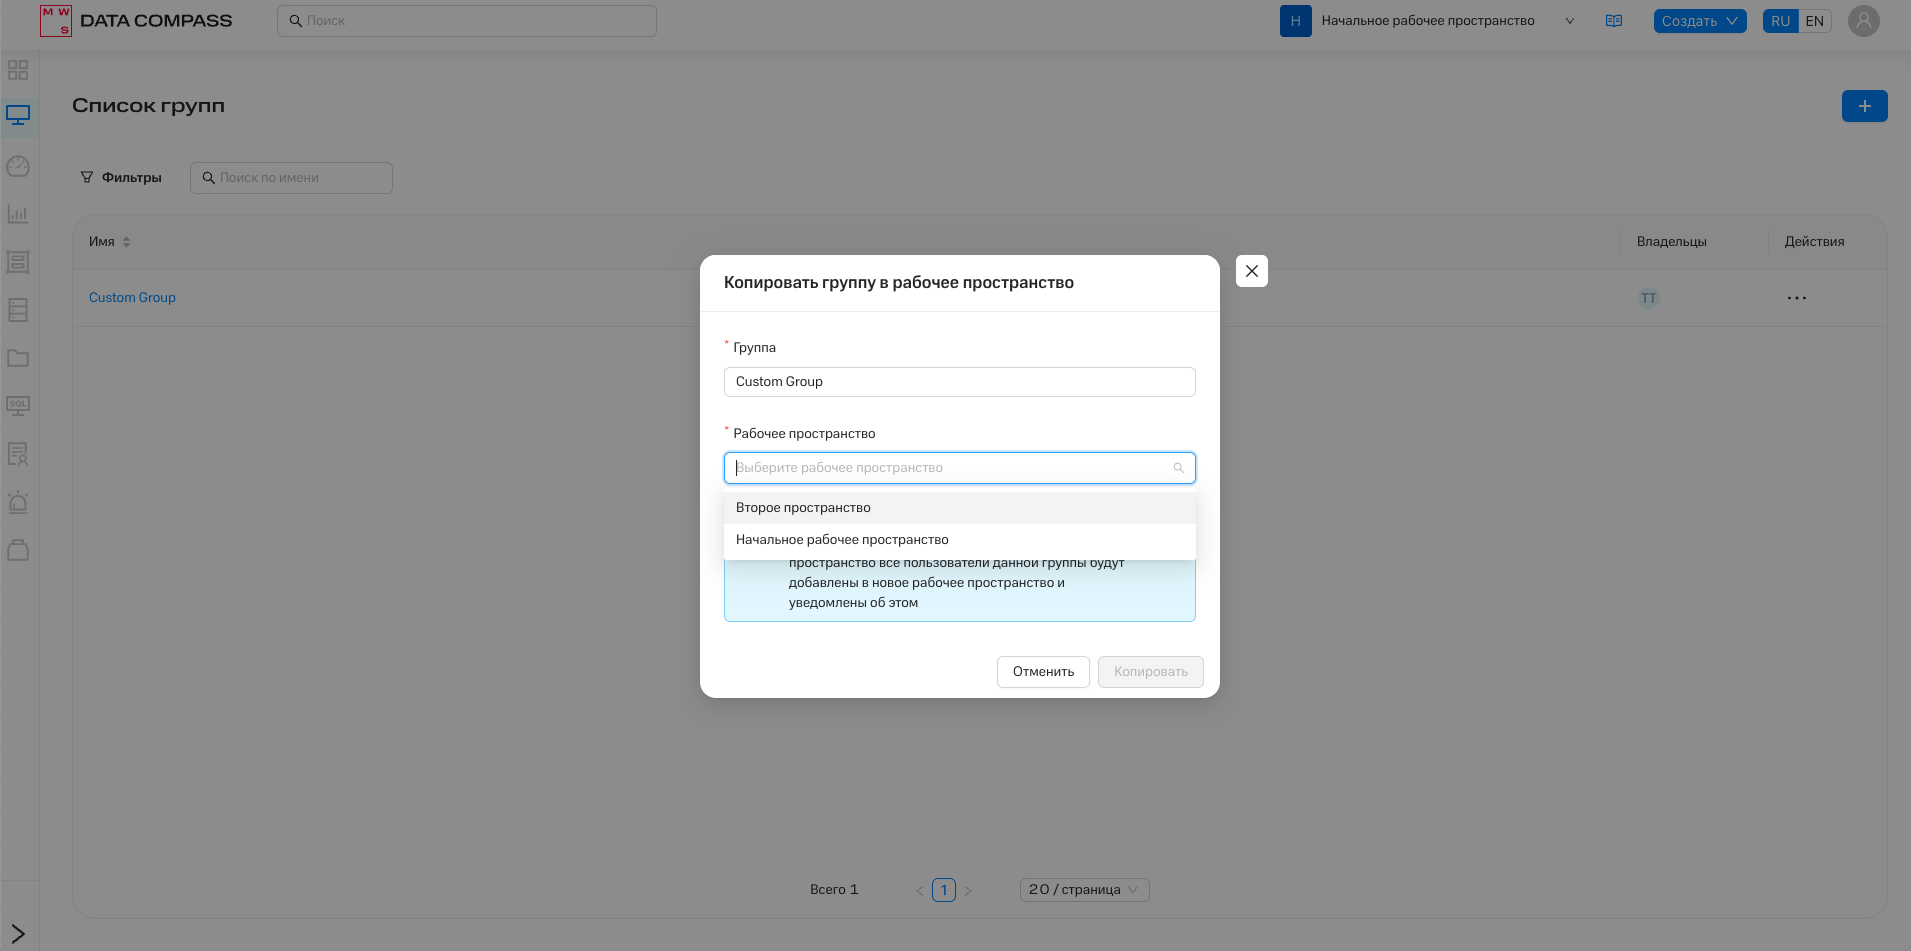This screenshot has height=951, width=1911.
Task: Sort the table by "Имя" column
Action: [126, 242]
